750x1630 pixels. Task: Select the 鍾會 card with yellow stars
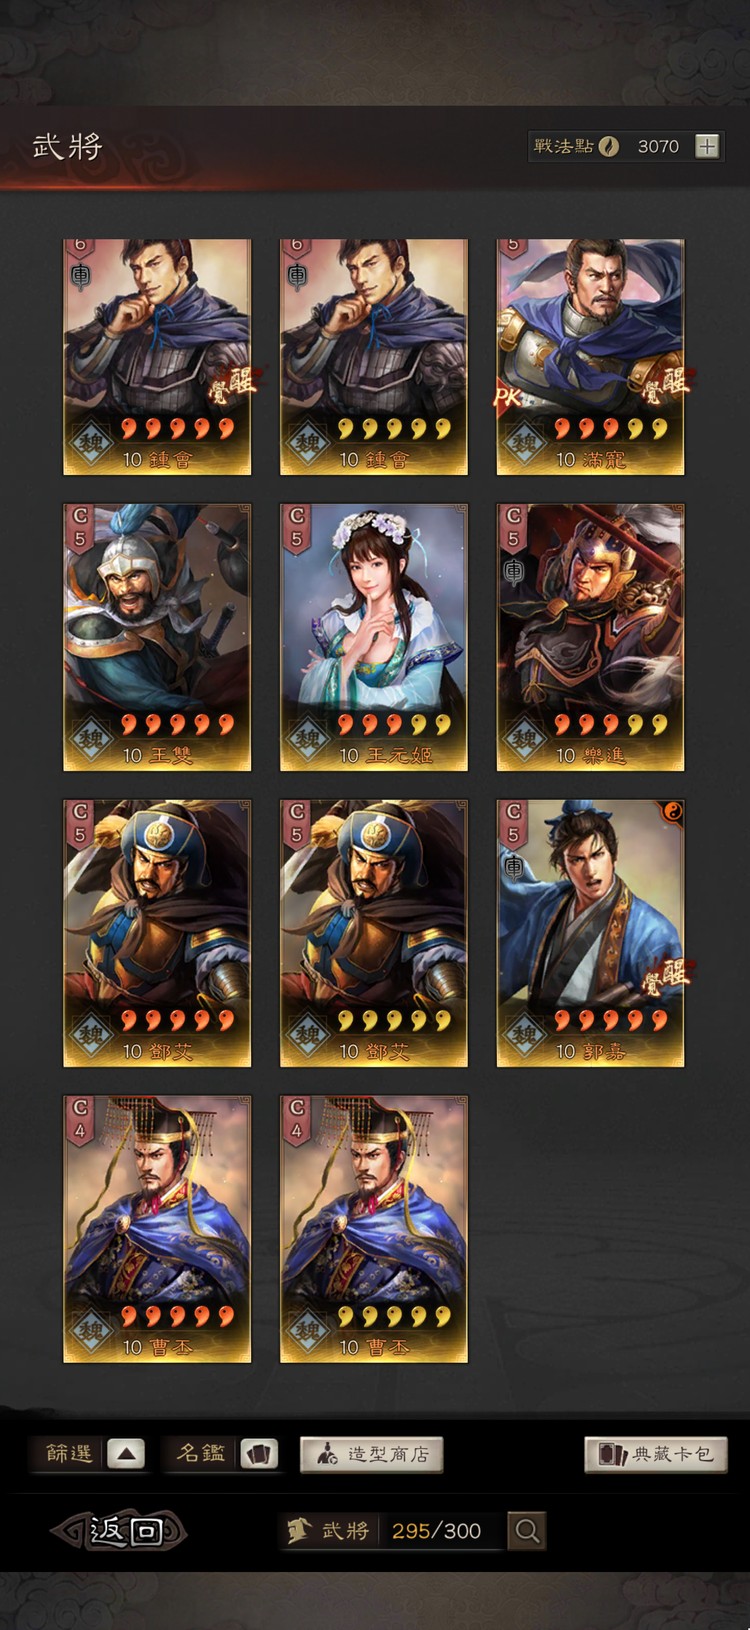point(374,356)
